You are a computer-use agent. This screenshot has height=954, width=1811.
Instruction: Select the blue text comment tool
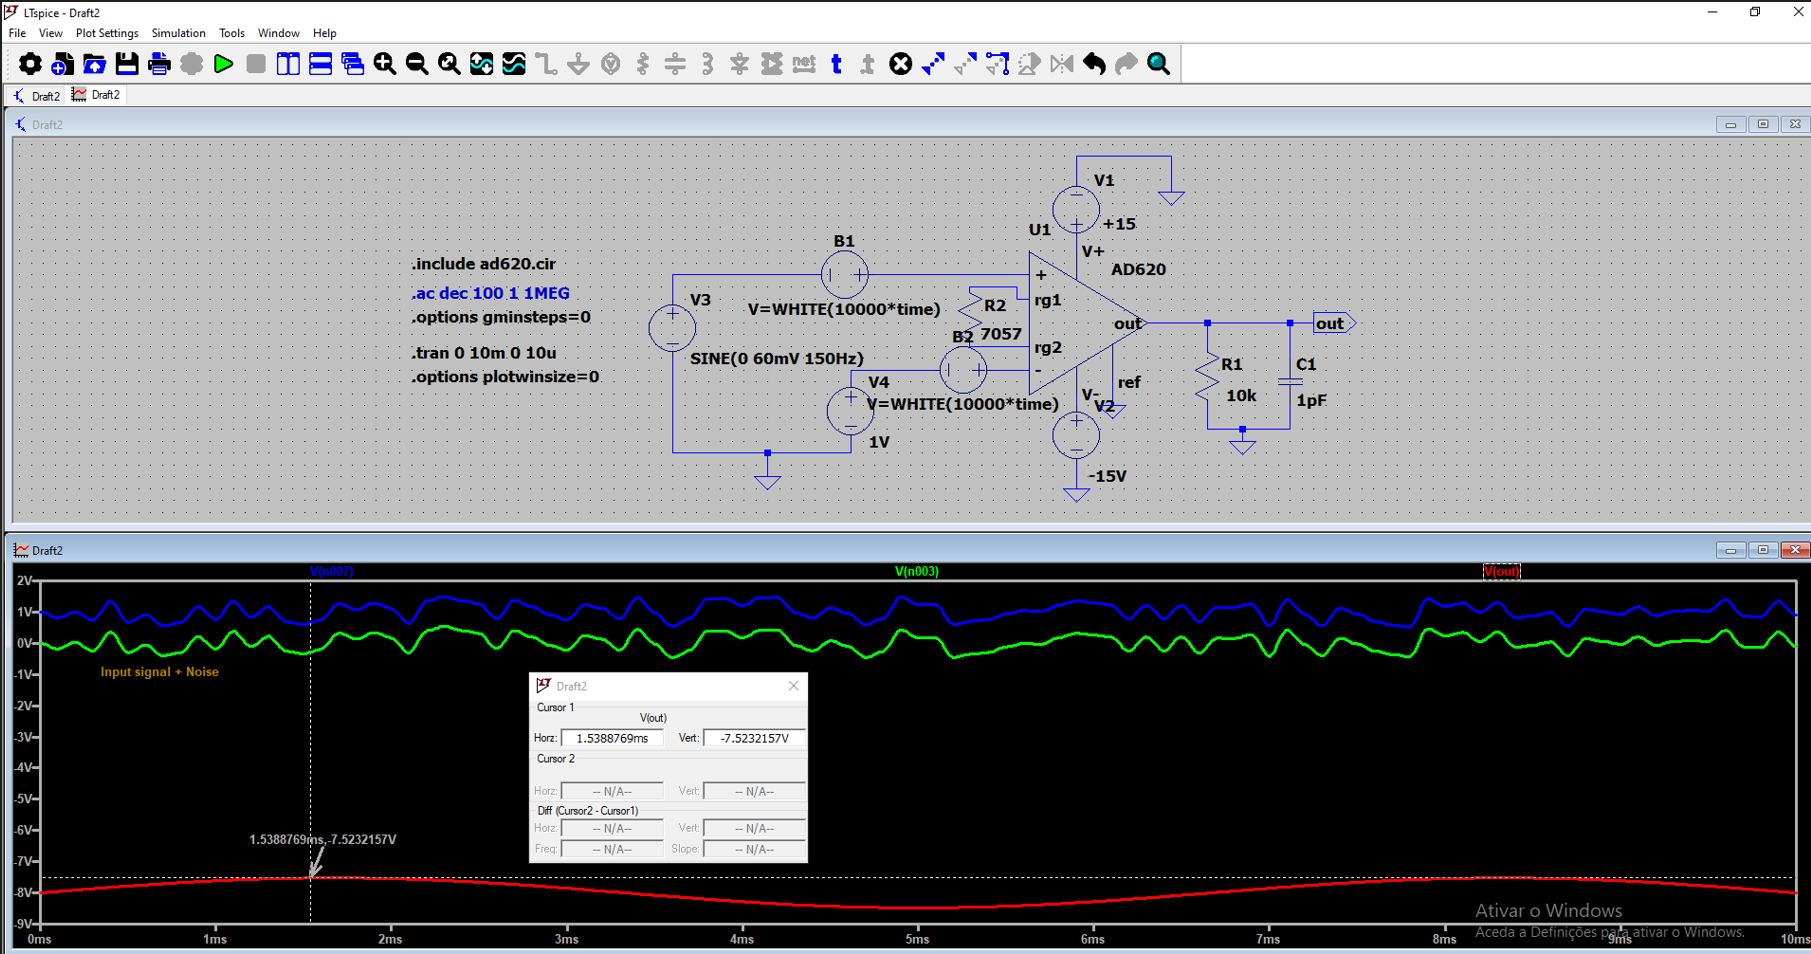click(836, 64)
